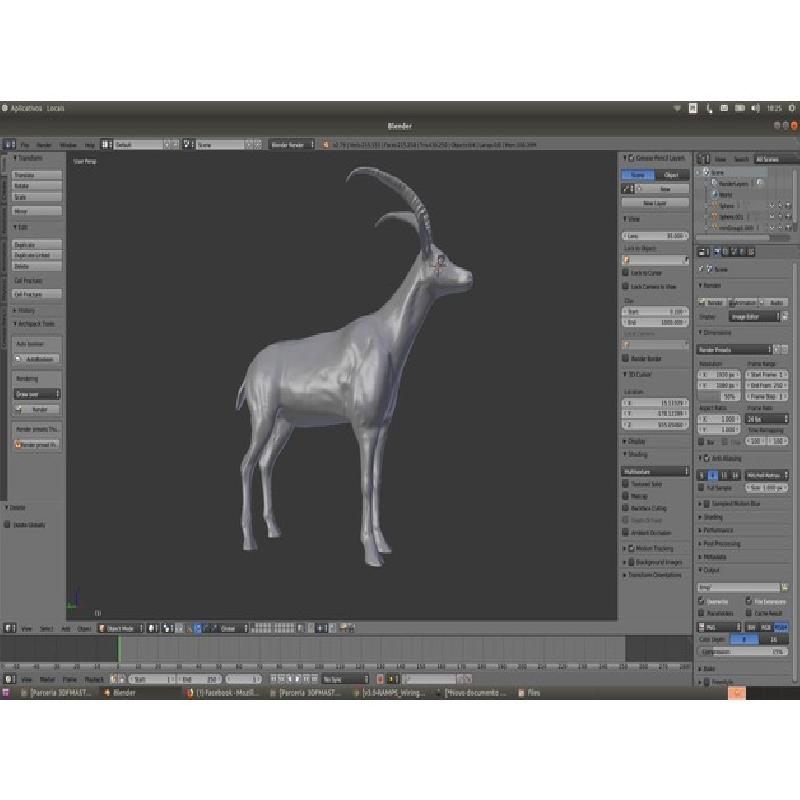Click the Translate button
The width and height of the screenshot is (800, 800).
coord(37,174)
